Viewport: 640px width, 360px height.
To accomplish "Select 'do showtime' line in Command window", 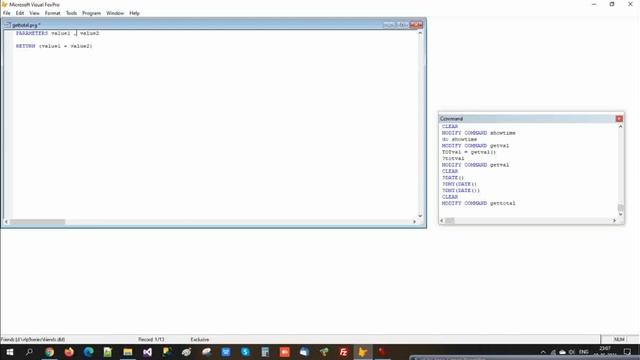I will click(x=459, y=139).
